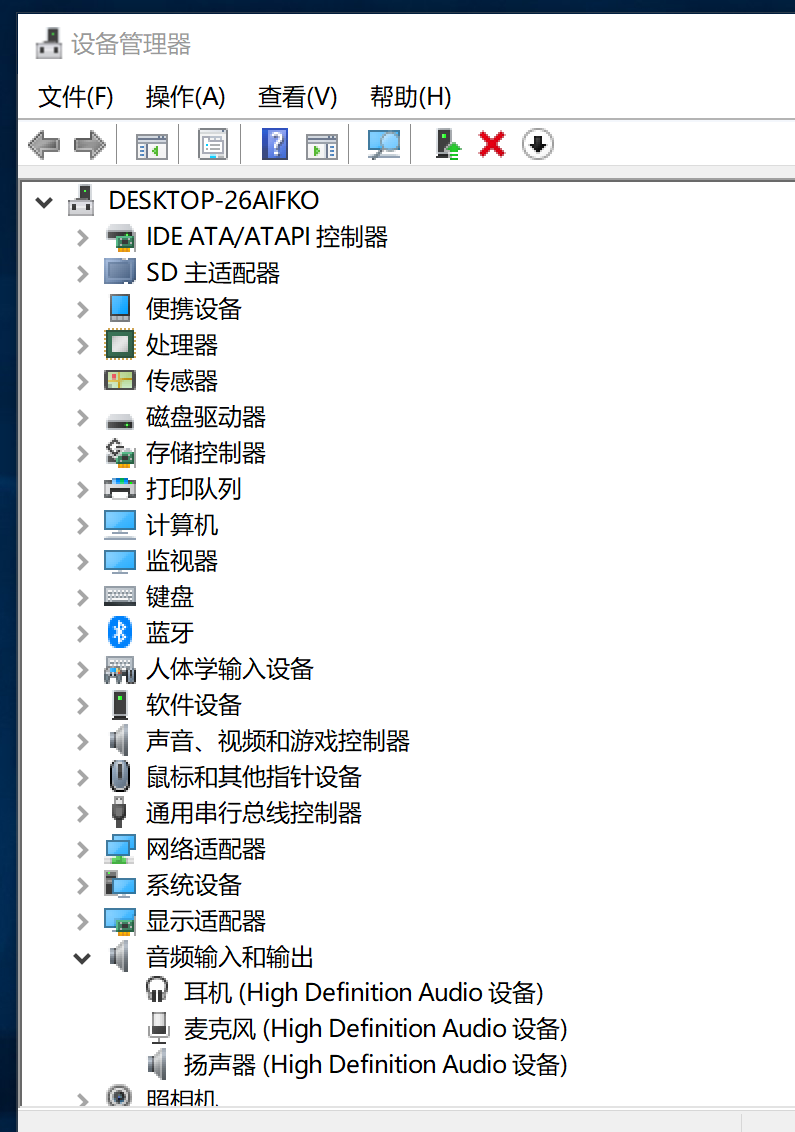This screenshot has height=1132, width=795.
Task: Expand the 系统设备 node chevron
Action: (x=82, y=886)
